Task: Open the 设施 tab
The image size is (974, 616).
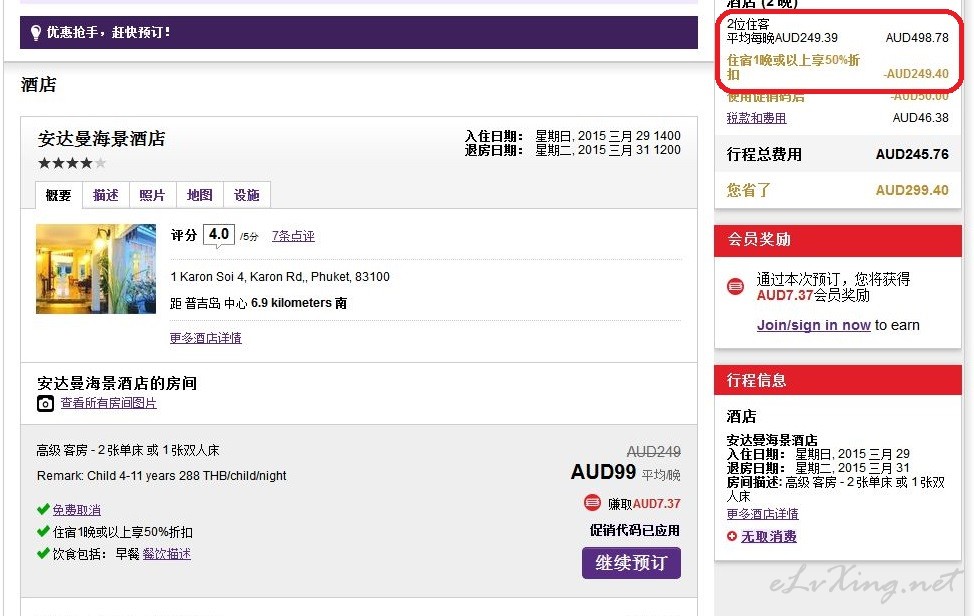Action: [x=246, y=195]
